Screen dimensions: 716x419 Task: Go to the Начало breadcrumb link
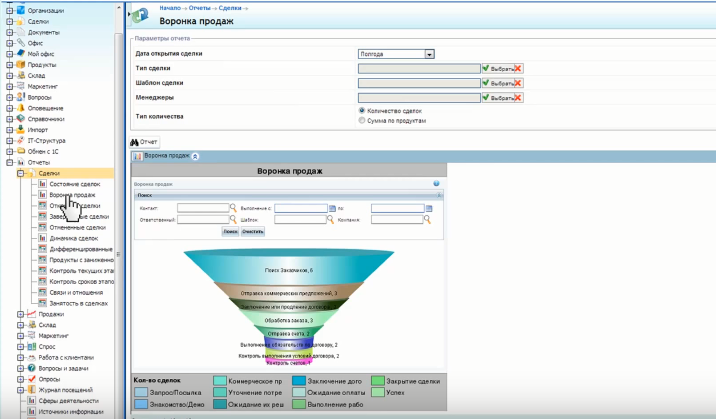tap(170, 8)
